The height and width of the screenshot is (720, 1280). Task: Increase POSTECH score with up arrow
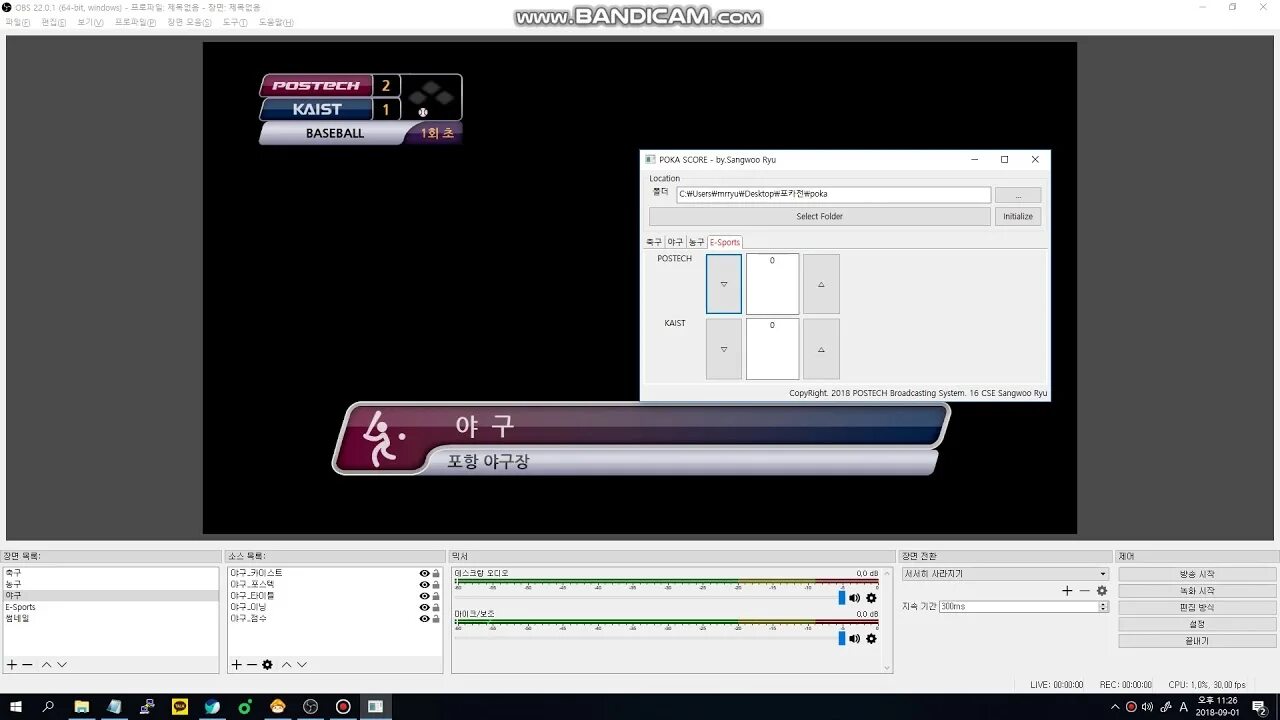(x=821, y=284)
